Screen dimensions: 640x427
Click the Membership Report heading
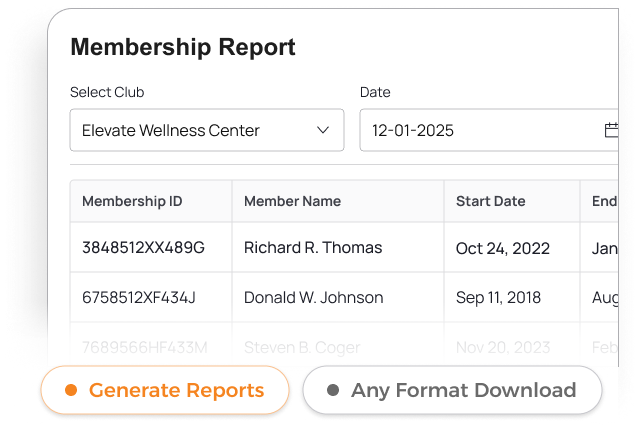pos(183,47)
